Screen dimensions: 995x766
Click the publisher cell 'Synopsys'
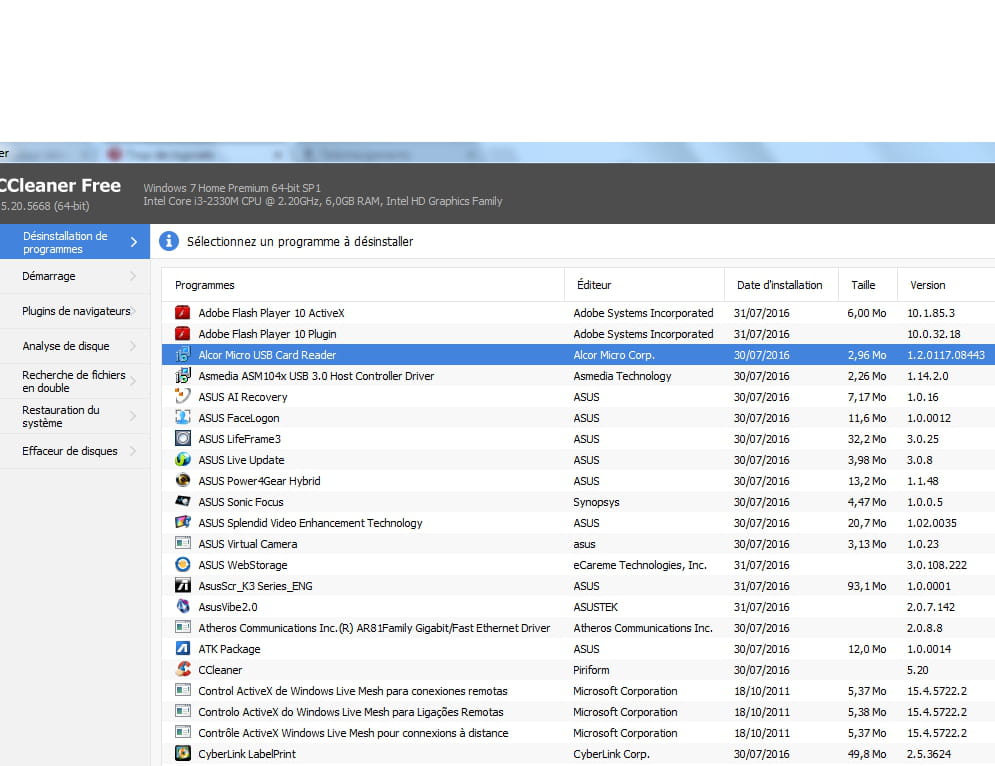pyautogui.click(x=596, y=502)
